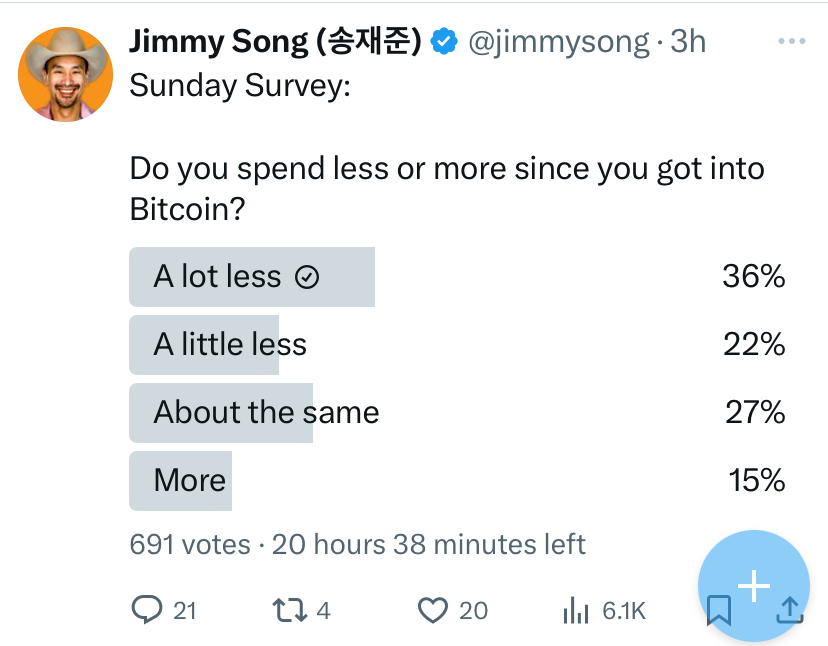Click the blue verified badge

444,42
